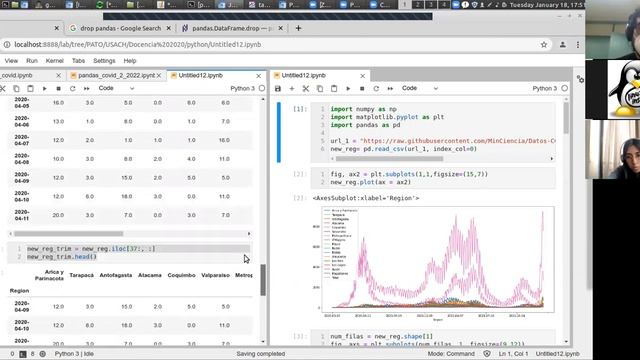The width and height of the screenshot is (640, 360).
Task: Open the Run menu
Action: [32, 61]
